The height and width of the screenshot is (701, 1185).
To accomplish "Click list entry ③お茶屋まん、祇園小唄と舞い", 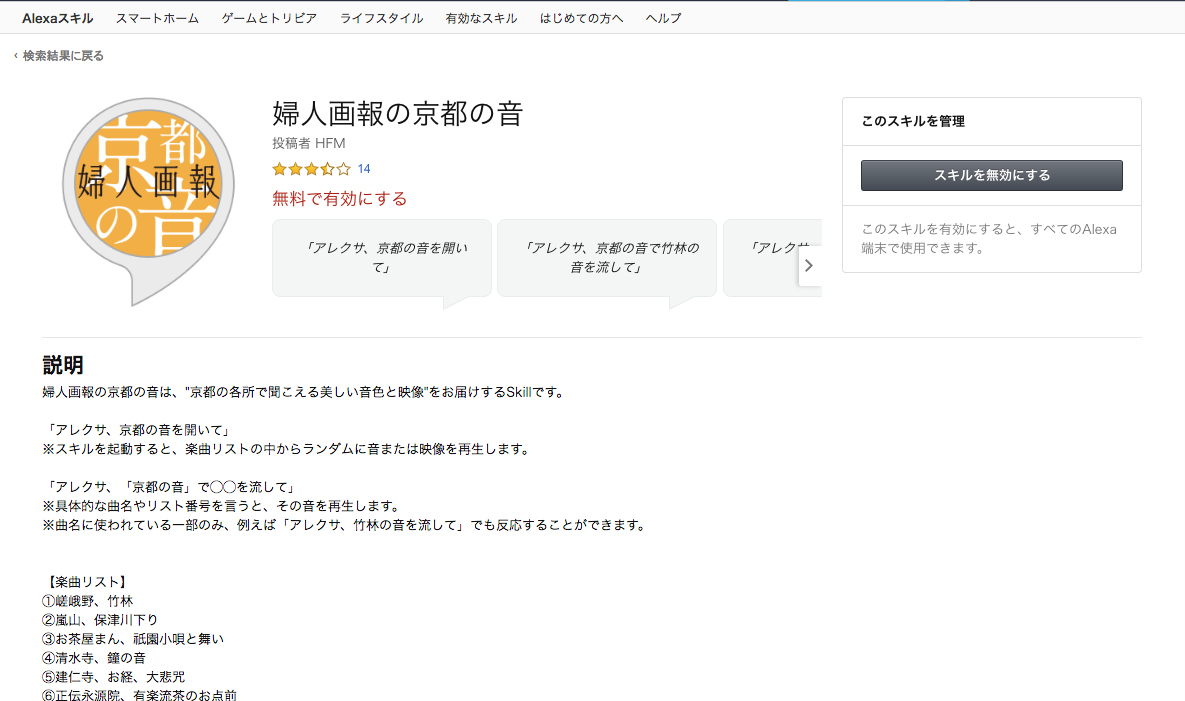I will [x=133, y=639].
